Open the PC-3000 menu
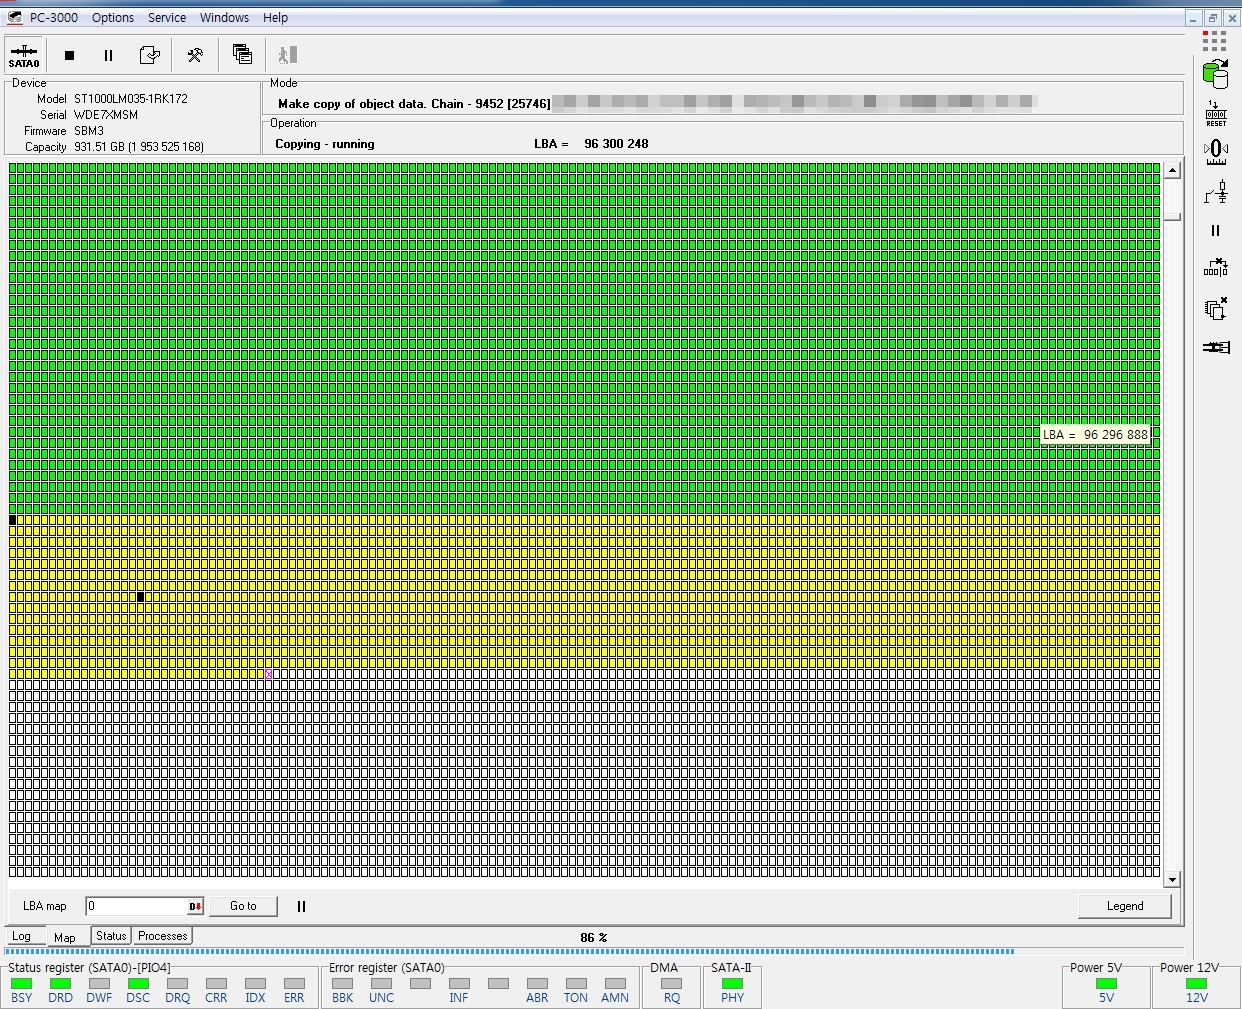Image resolution: width=1242 pixels, height=1009 pixels. tap(53, 18)
